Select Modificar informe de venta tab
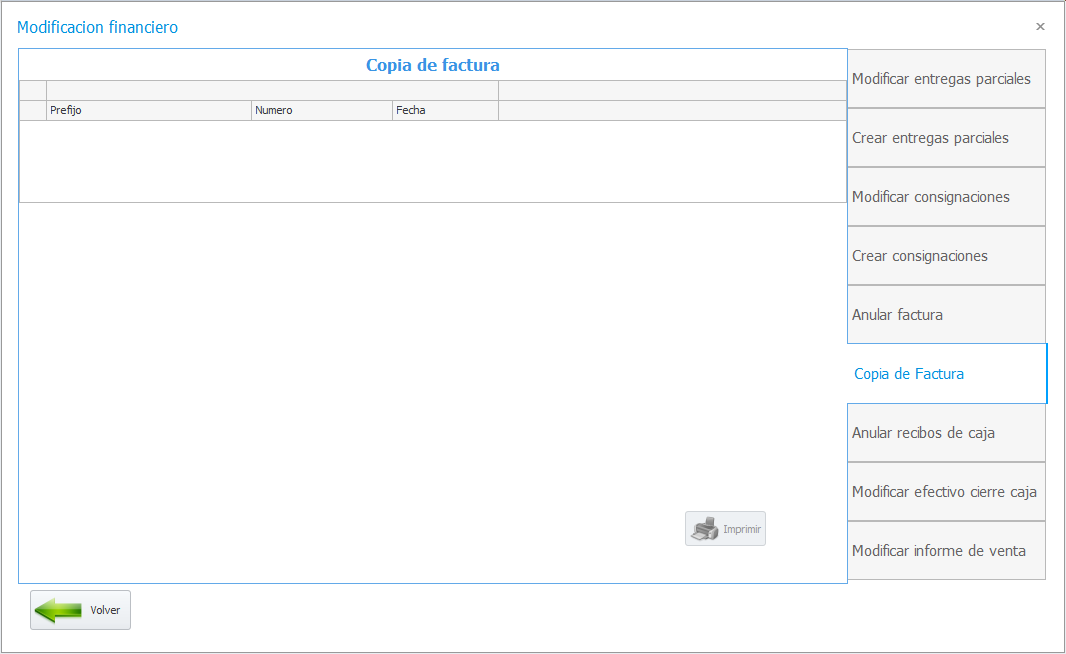Viewport: 1066px width, 654px height. click(946, 551)
